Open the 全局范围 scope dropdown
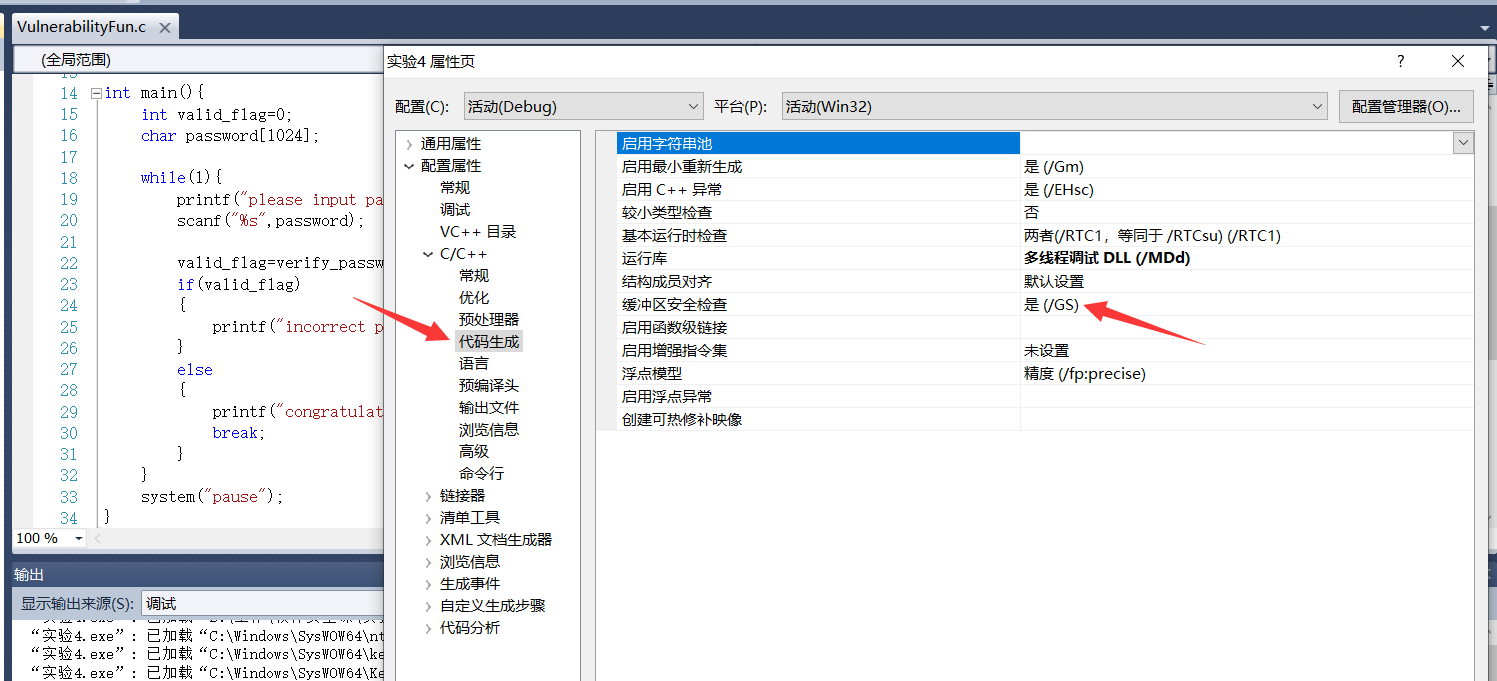Viewport: 1497px width, 681px height. (200, 60)
